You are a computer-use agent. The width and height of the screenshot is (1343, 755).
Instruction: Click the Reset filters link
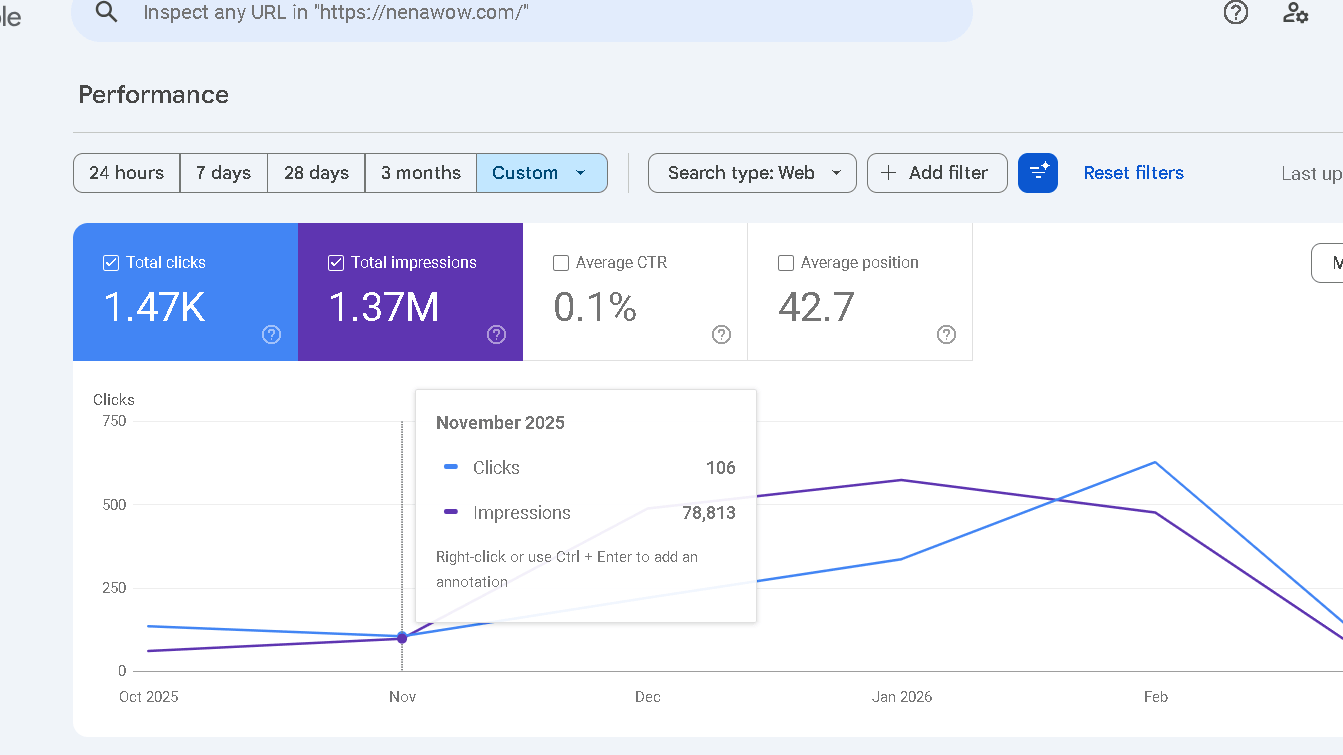coord(1133,172)
